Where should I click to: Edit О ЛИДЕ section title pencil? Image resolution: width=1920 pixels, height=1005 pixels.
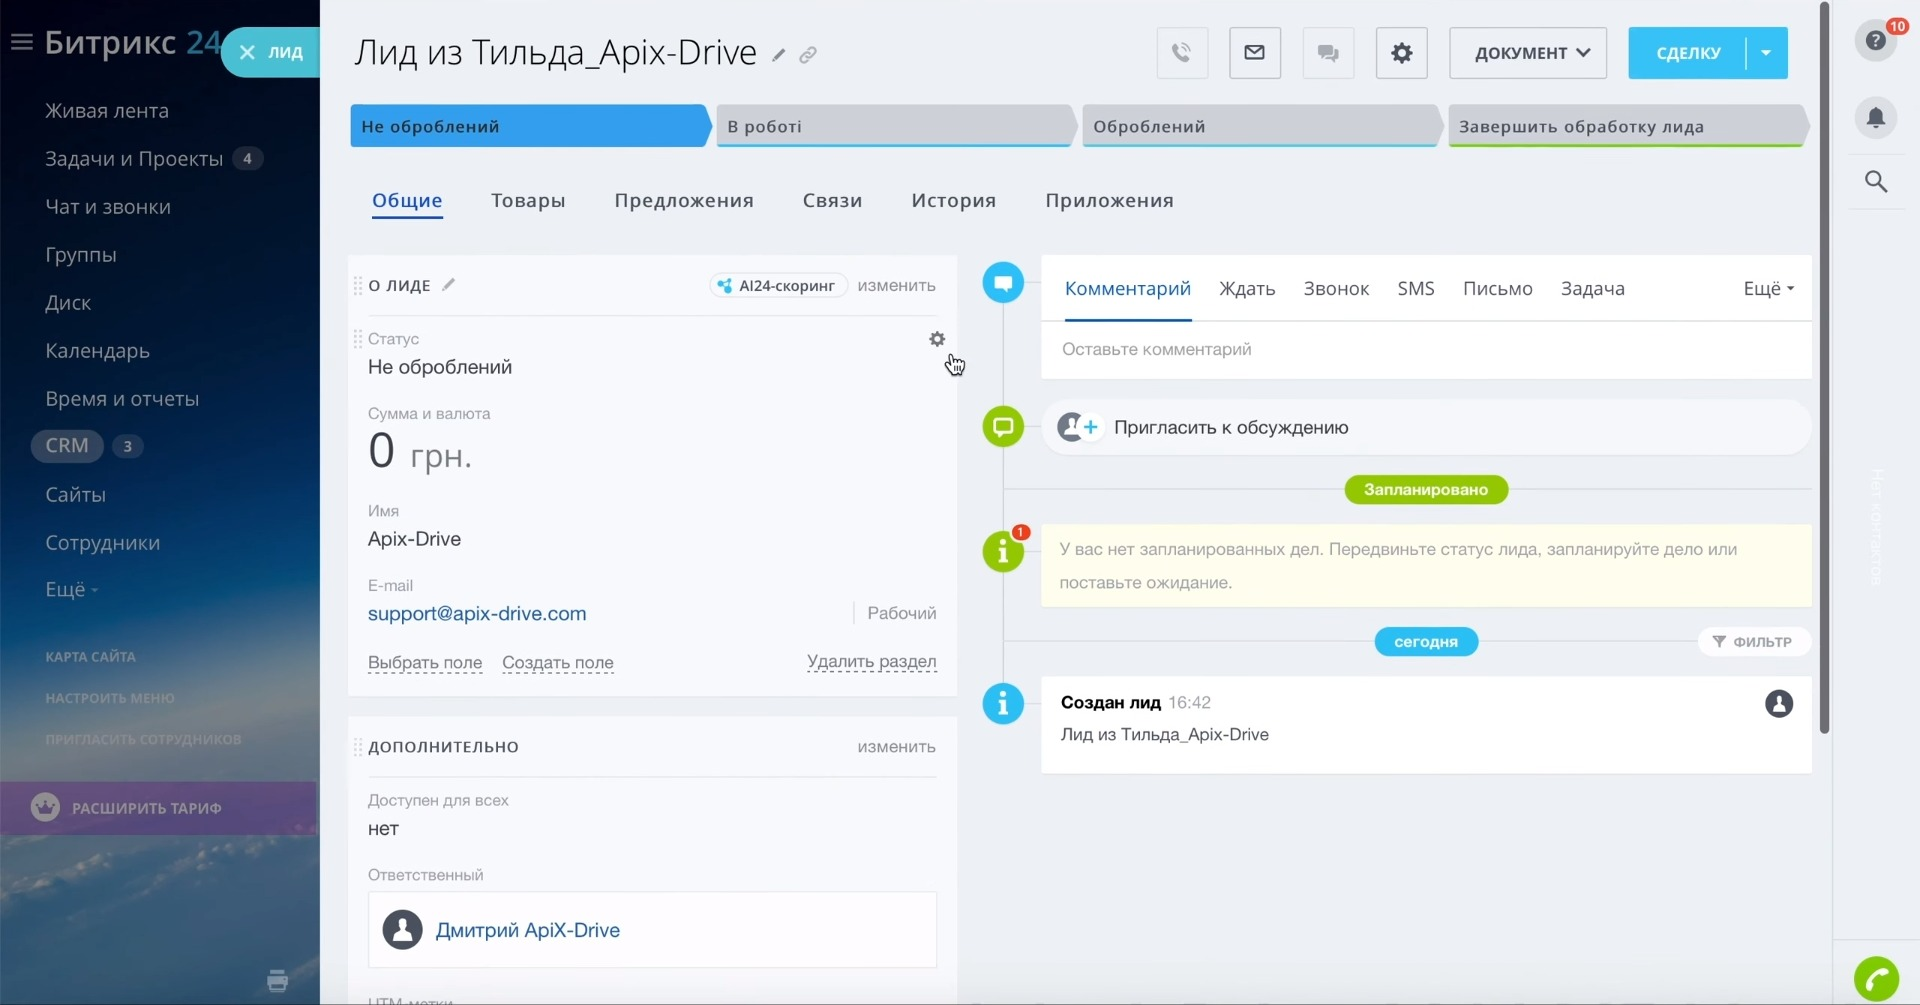click(x=449, y=285)
